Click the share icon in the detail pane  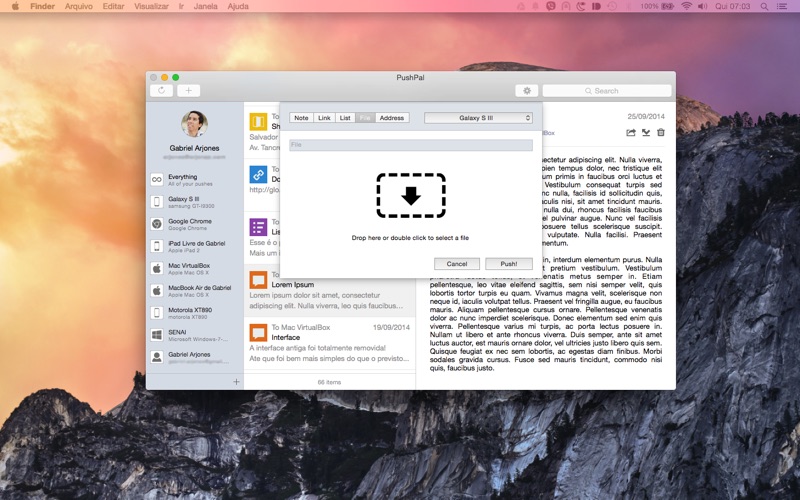point(631,133)
